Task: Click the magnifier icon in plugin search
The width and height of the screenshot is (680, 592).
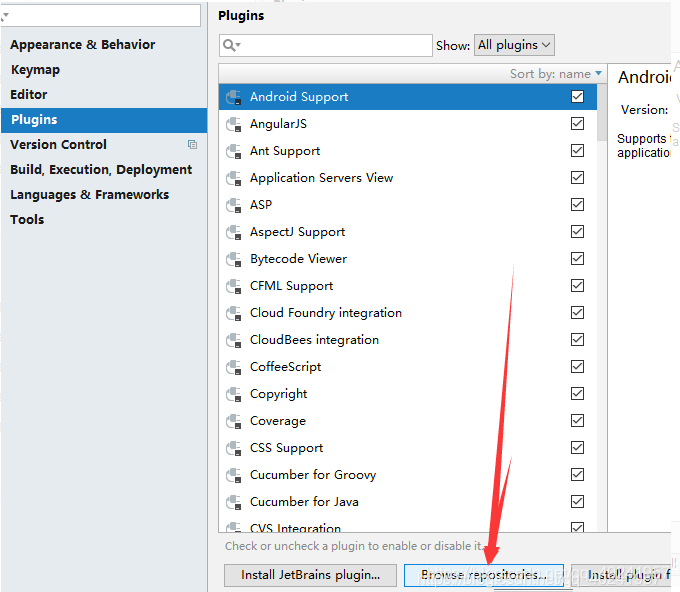Action: click(231, 45)
